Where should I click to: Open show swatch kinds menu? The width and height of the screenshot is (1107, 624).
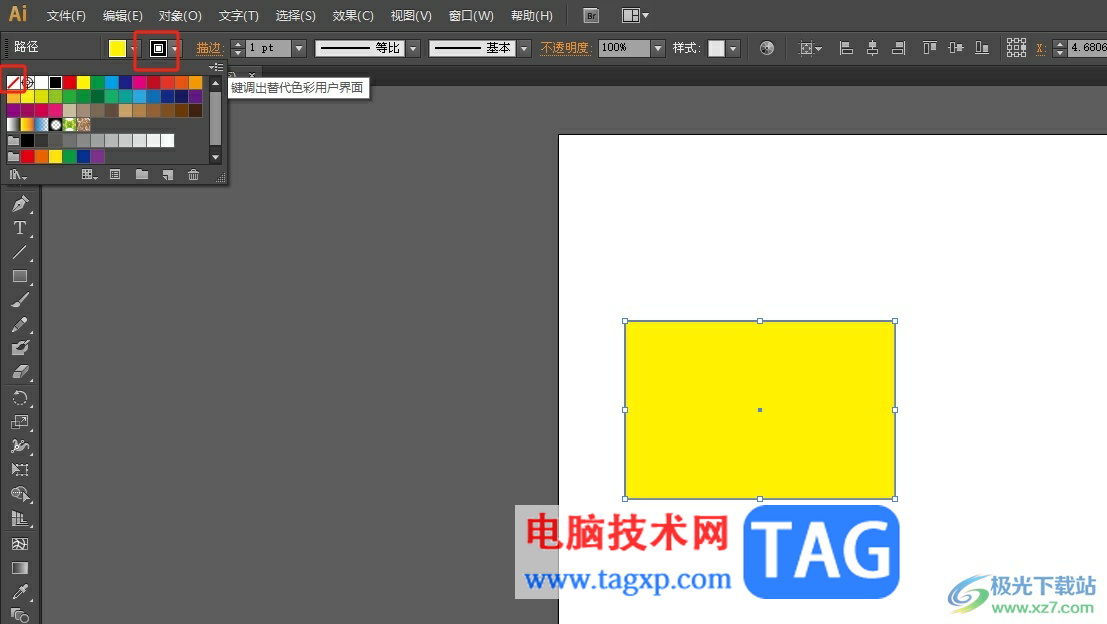click(x=89, y=174)
